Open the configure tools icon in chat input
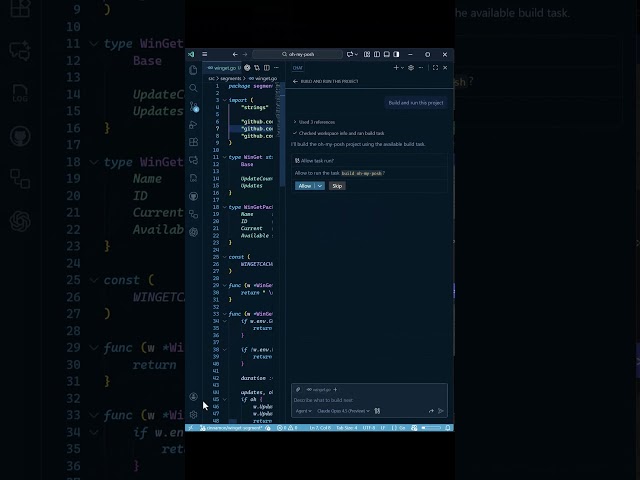 (x=378, y=411)
